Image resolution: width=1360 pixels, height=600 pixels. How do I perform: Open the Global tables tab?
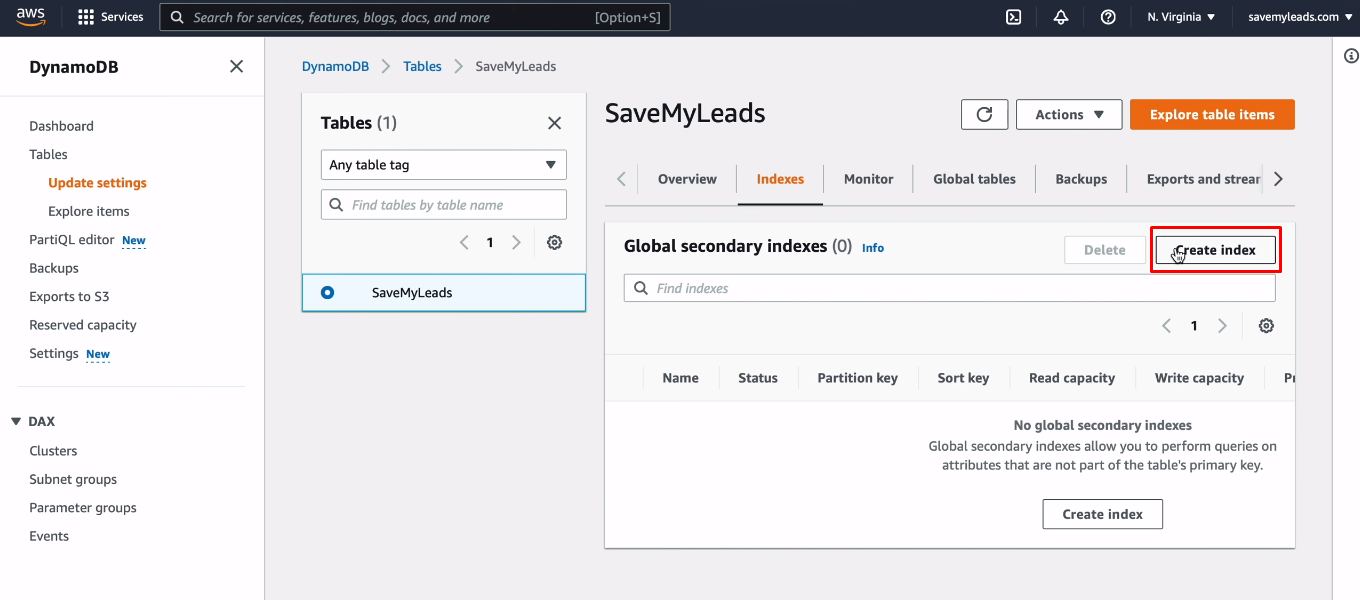[x=974, y=179]
